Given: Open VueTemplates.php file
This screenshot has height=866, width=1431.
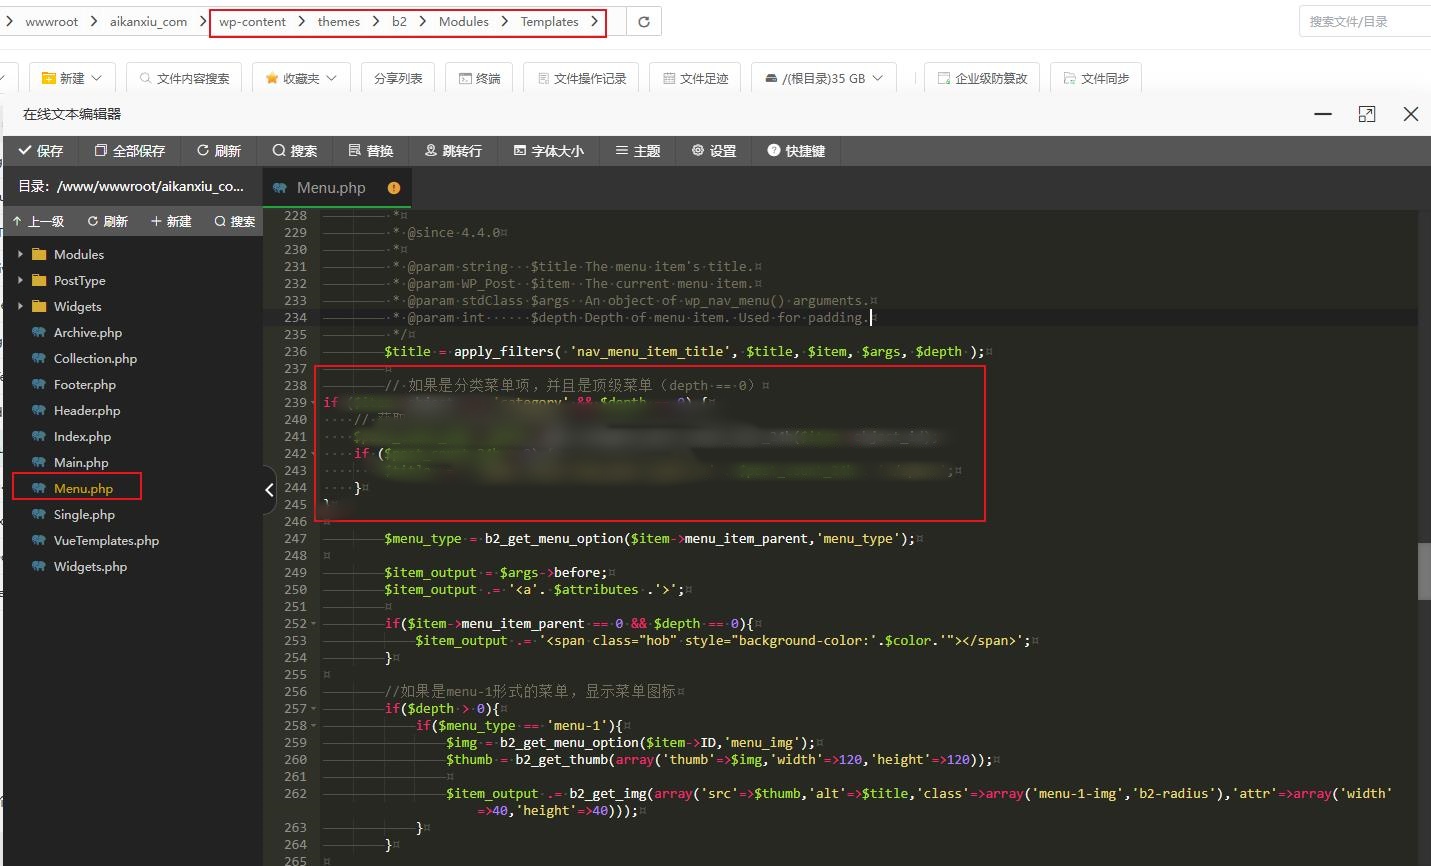Looking at the screenshot, I should click(106, 540).
